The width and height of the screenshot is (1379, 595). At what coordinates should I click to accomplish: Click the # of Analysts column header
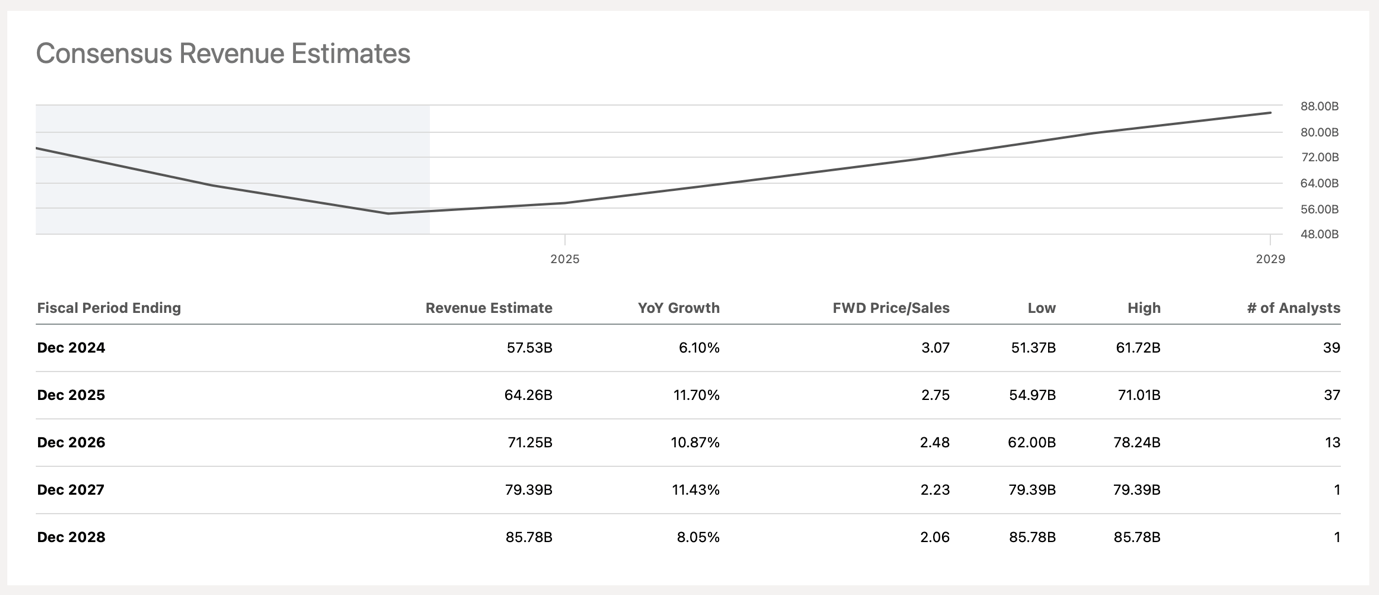(x=1293, y=308)
